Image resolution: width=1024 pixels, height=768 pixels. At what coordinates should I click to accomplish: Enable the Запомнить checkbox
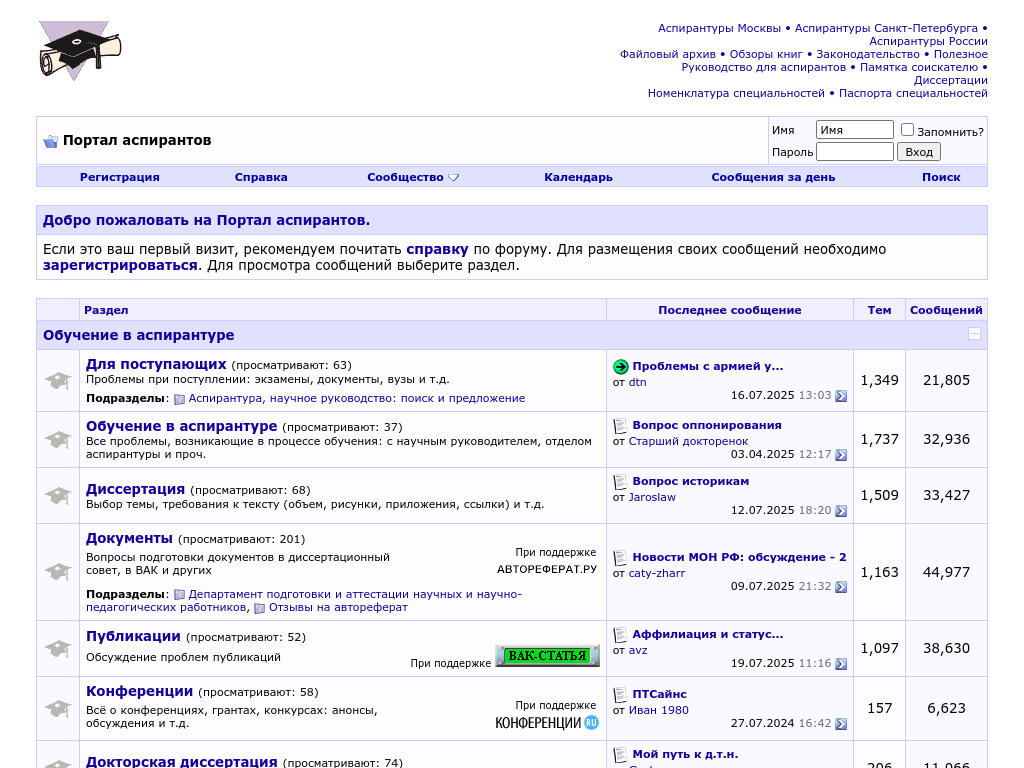coord(907,130)
